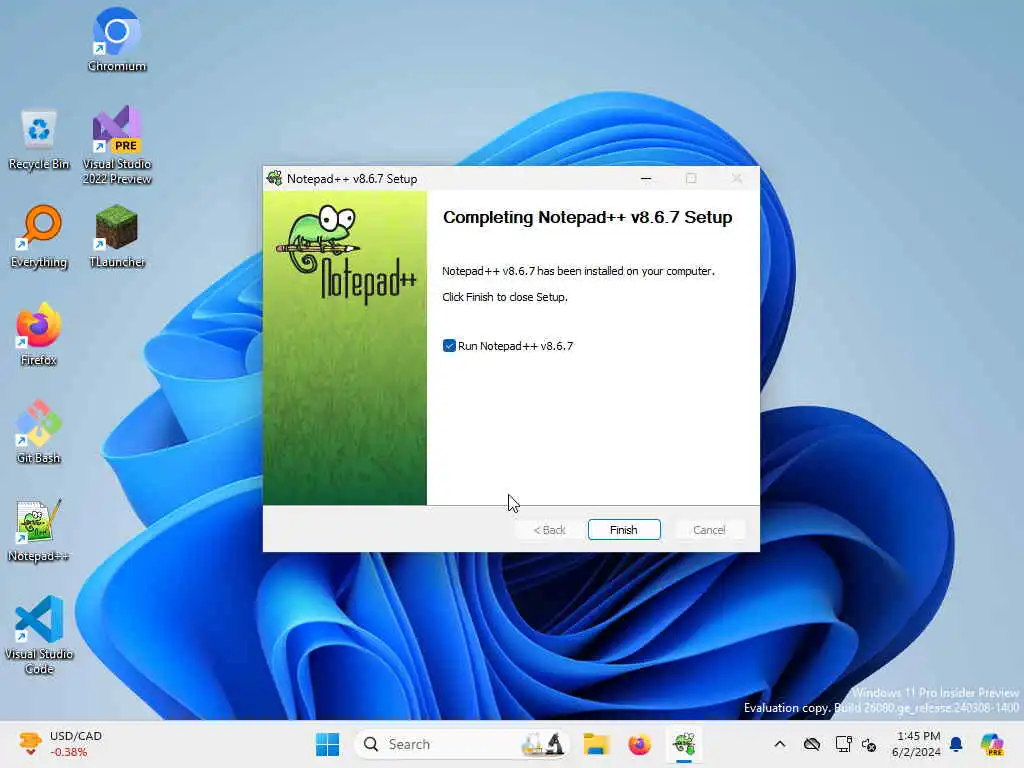Open Firefox from the taskbar
Screen dimensions: 1024x768
[x=639, y=744]
